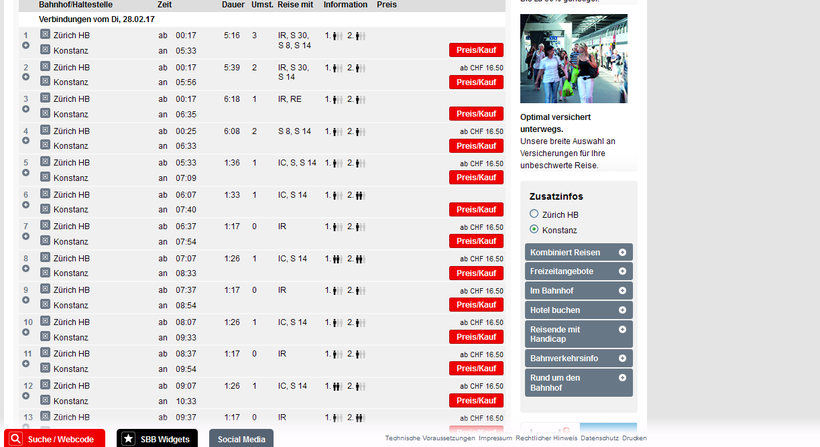Click the Zürich HB station icon departing 06:37
820x447 pixels.
pos(45,225)
